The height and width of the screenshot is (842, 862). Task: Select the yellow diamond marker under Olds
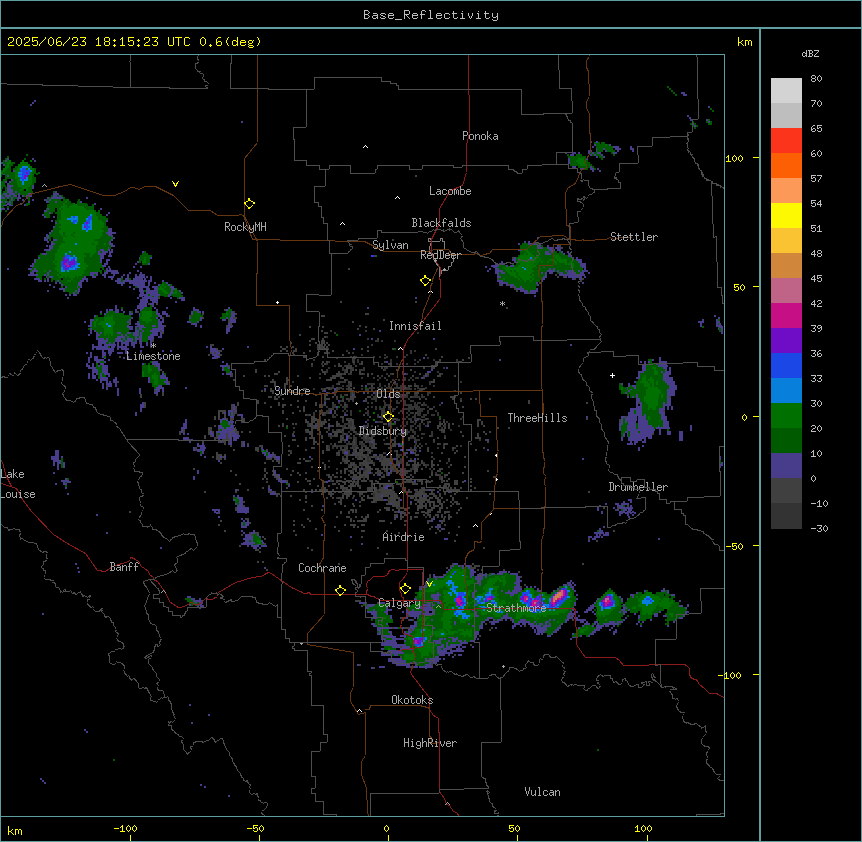388,417
